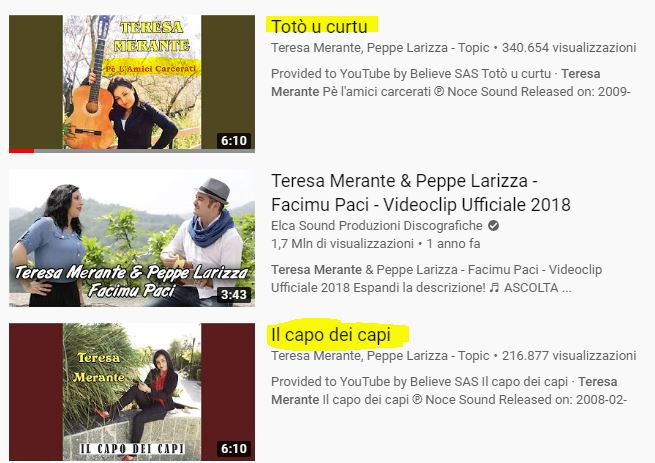Open the Totò u curtu video title

tap(320, 26)
